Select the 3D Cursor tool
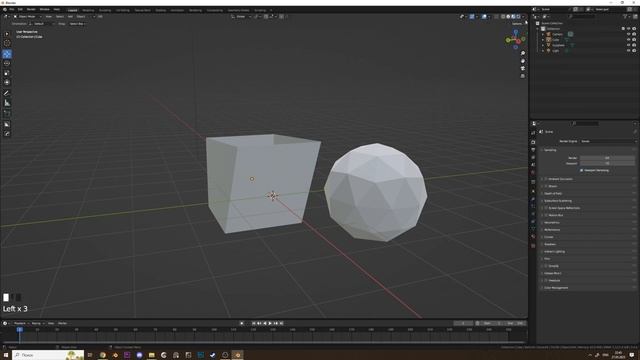 7,43
